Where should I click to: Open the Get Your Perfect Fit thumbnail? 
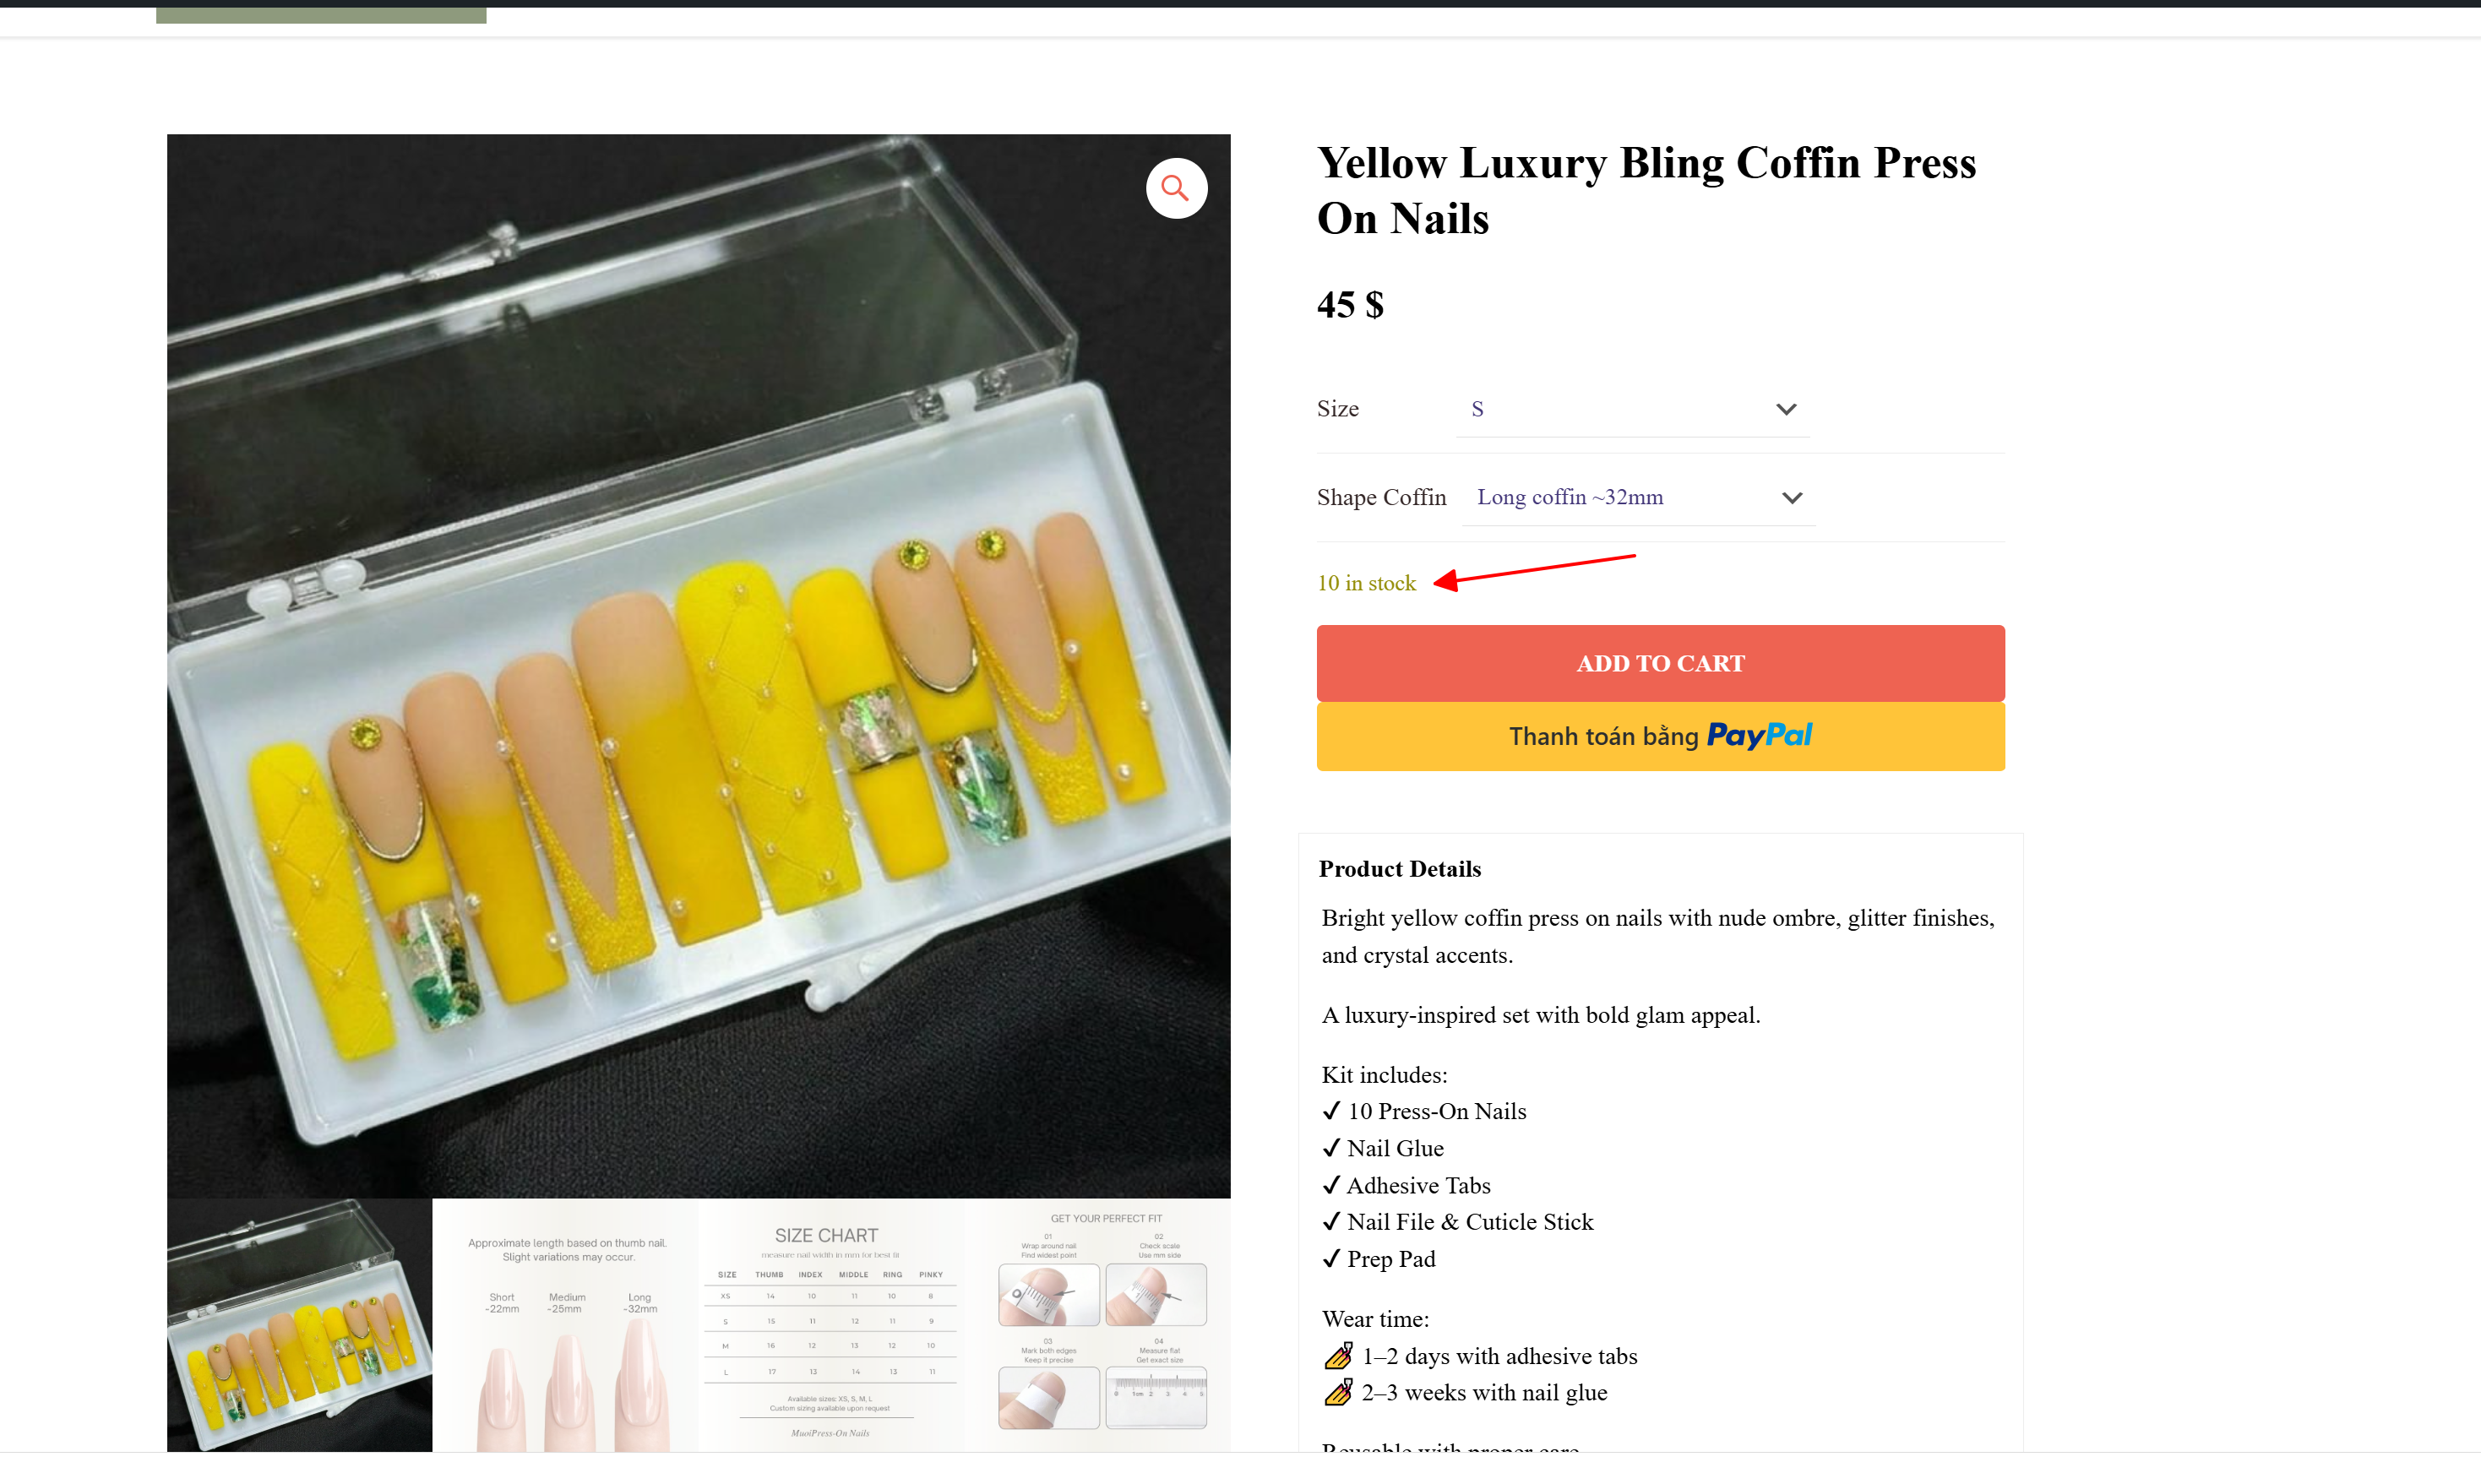1102,1324
